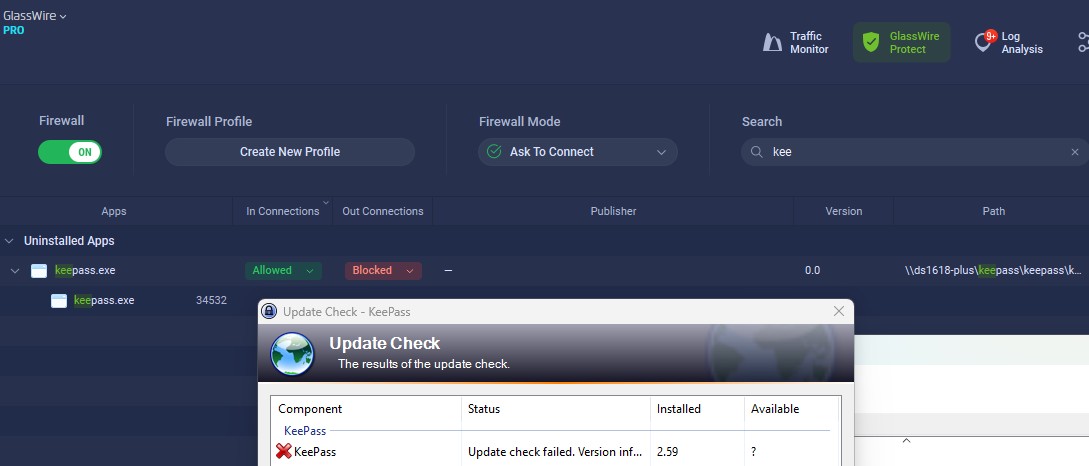This screenshot has height=466, width=1089.
Task: Turn off the Firewall ON switch
Action: [x=70, y=152]
